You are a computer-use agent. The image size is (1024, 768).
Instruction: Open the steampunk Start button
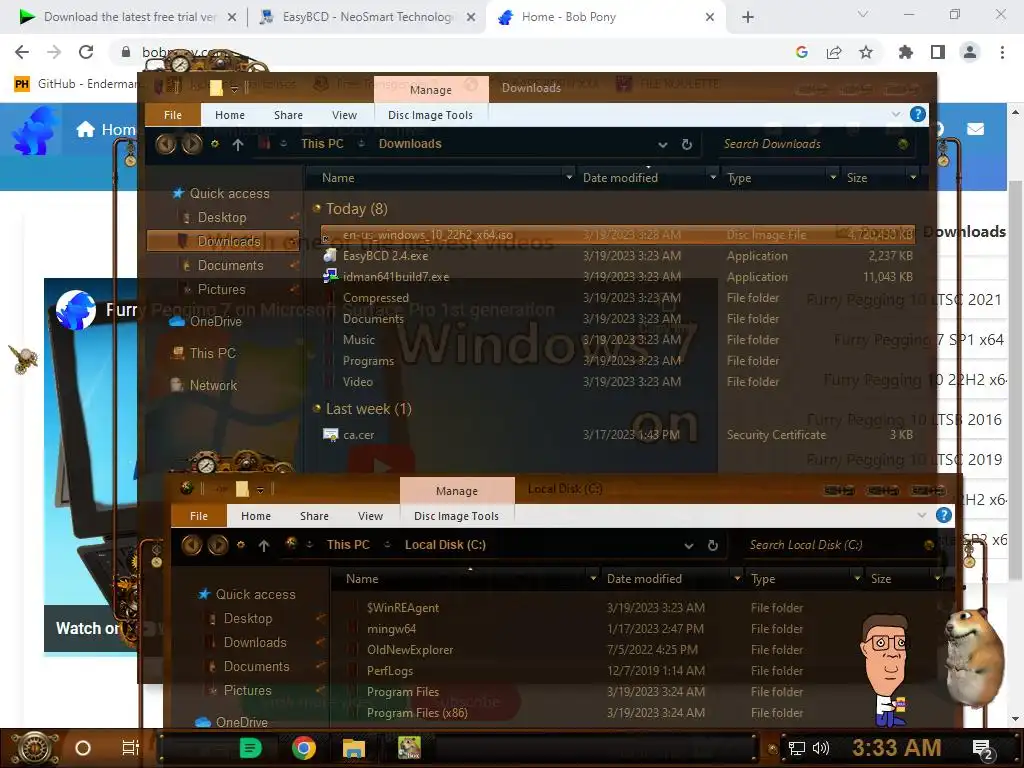[35, 748]
